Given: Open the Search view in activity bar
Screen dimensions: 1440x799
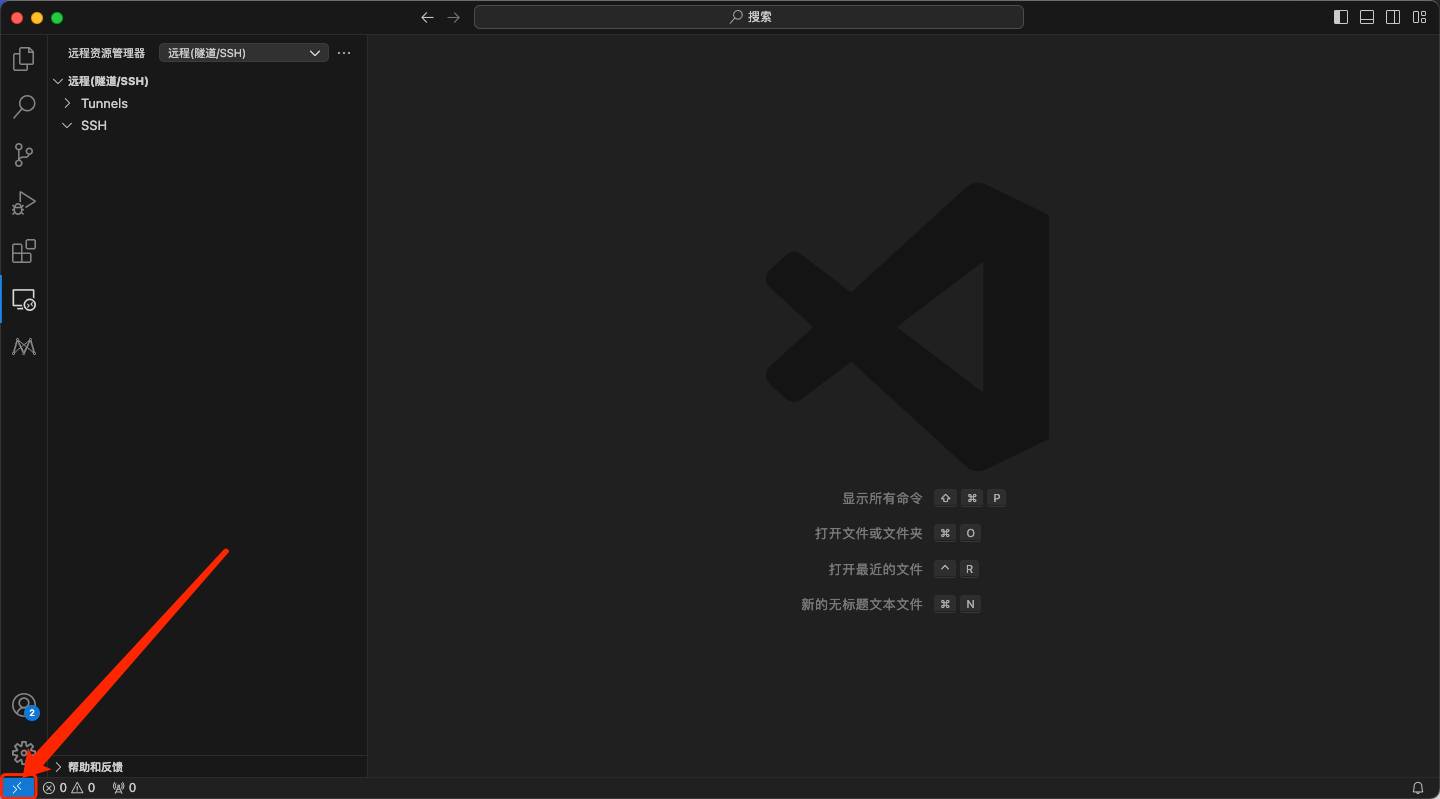Looking at the screenshot, I should (24, 107).
